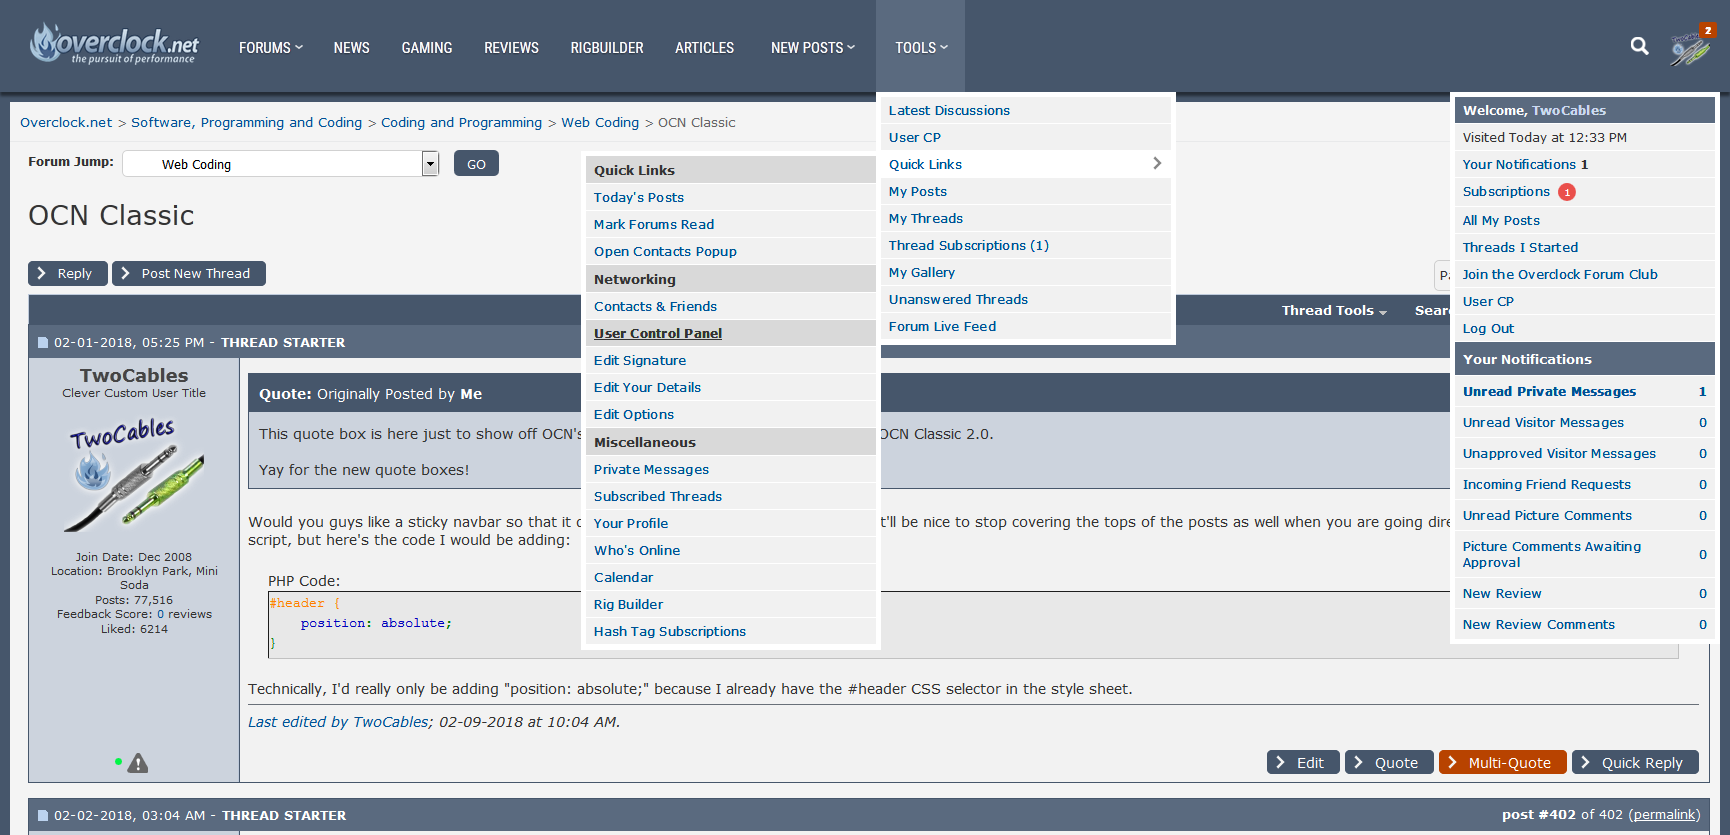Open New Review Comments notification
Viewport: 1730px width, 835px height.
click(x=1538, y=624)
